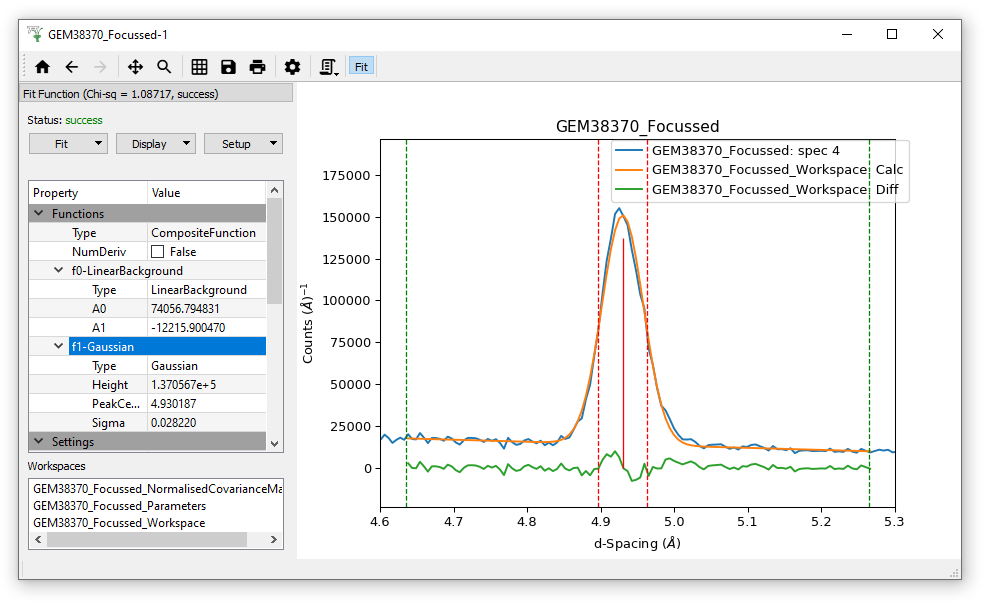Click the Home reset view icon

point(42,67)
